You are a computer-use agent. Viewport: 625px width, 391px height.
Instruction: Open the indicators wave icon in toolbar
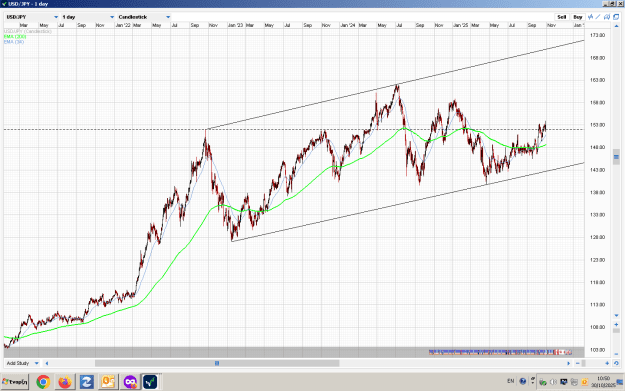pos(590,17)
